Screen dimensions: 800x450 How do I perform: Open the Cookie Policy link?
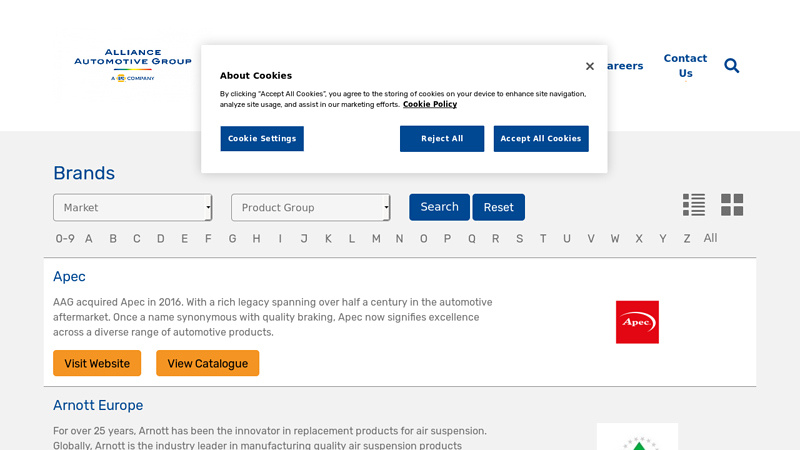click(x=430, y=104)
